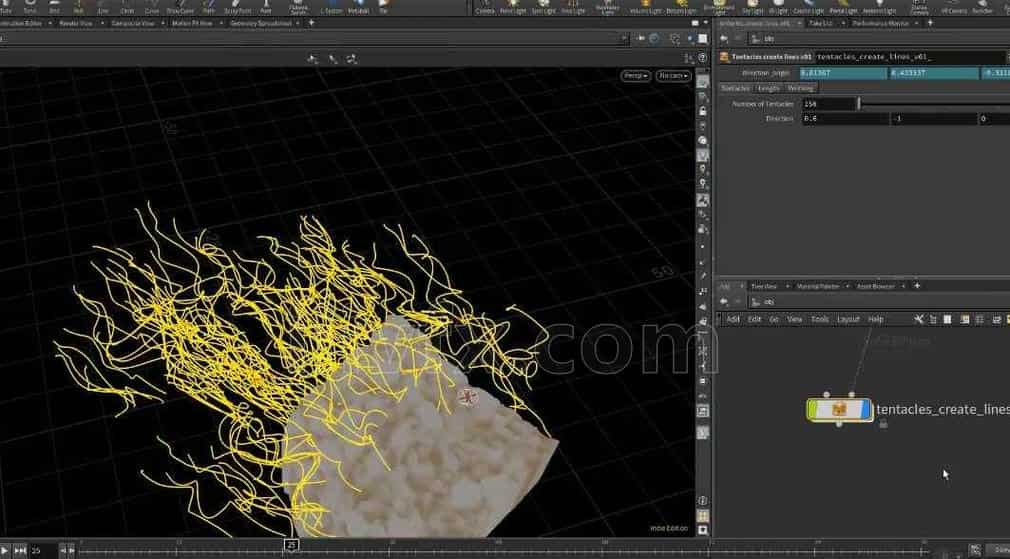Click the play button on the playbar

click(x=4, y=551)
